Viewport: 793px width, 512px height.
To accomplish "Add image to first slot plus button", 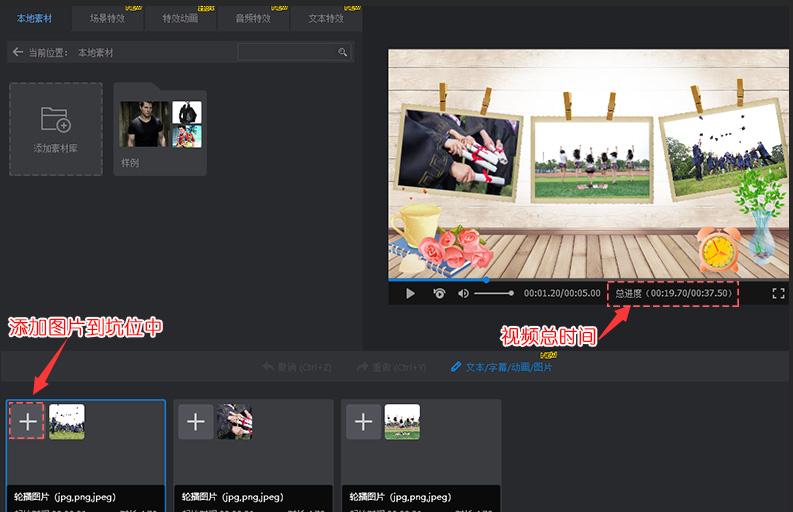I will 28,422.
